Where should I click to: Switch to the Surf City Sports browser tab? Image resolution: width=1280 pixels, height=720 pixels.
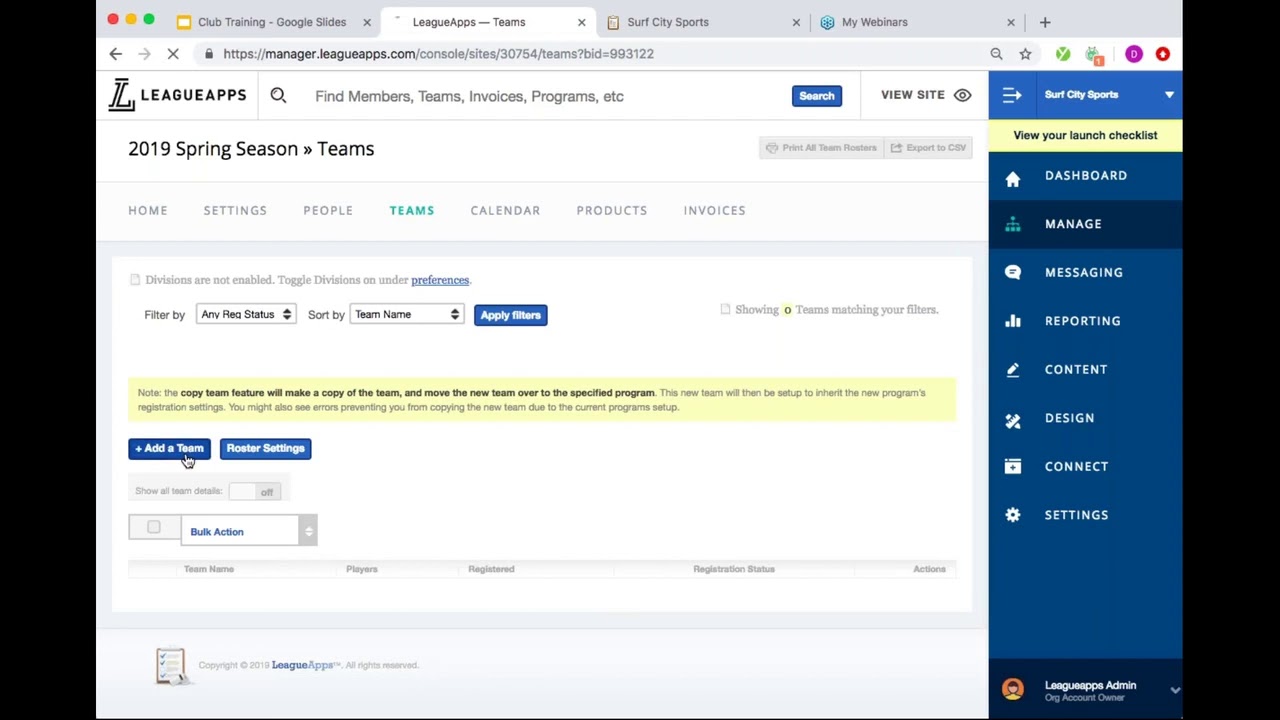(704, 22)
